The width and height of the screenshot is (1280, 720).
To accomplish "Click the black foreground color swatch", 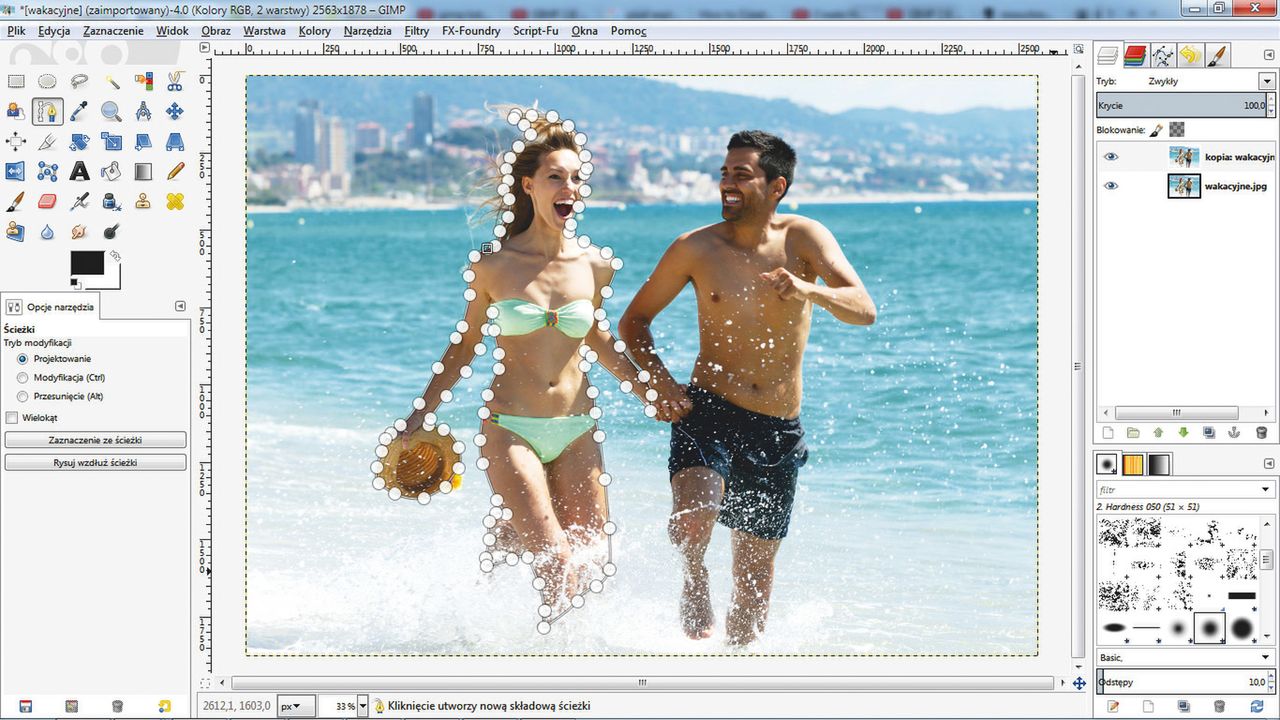I will coord(87,262).
